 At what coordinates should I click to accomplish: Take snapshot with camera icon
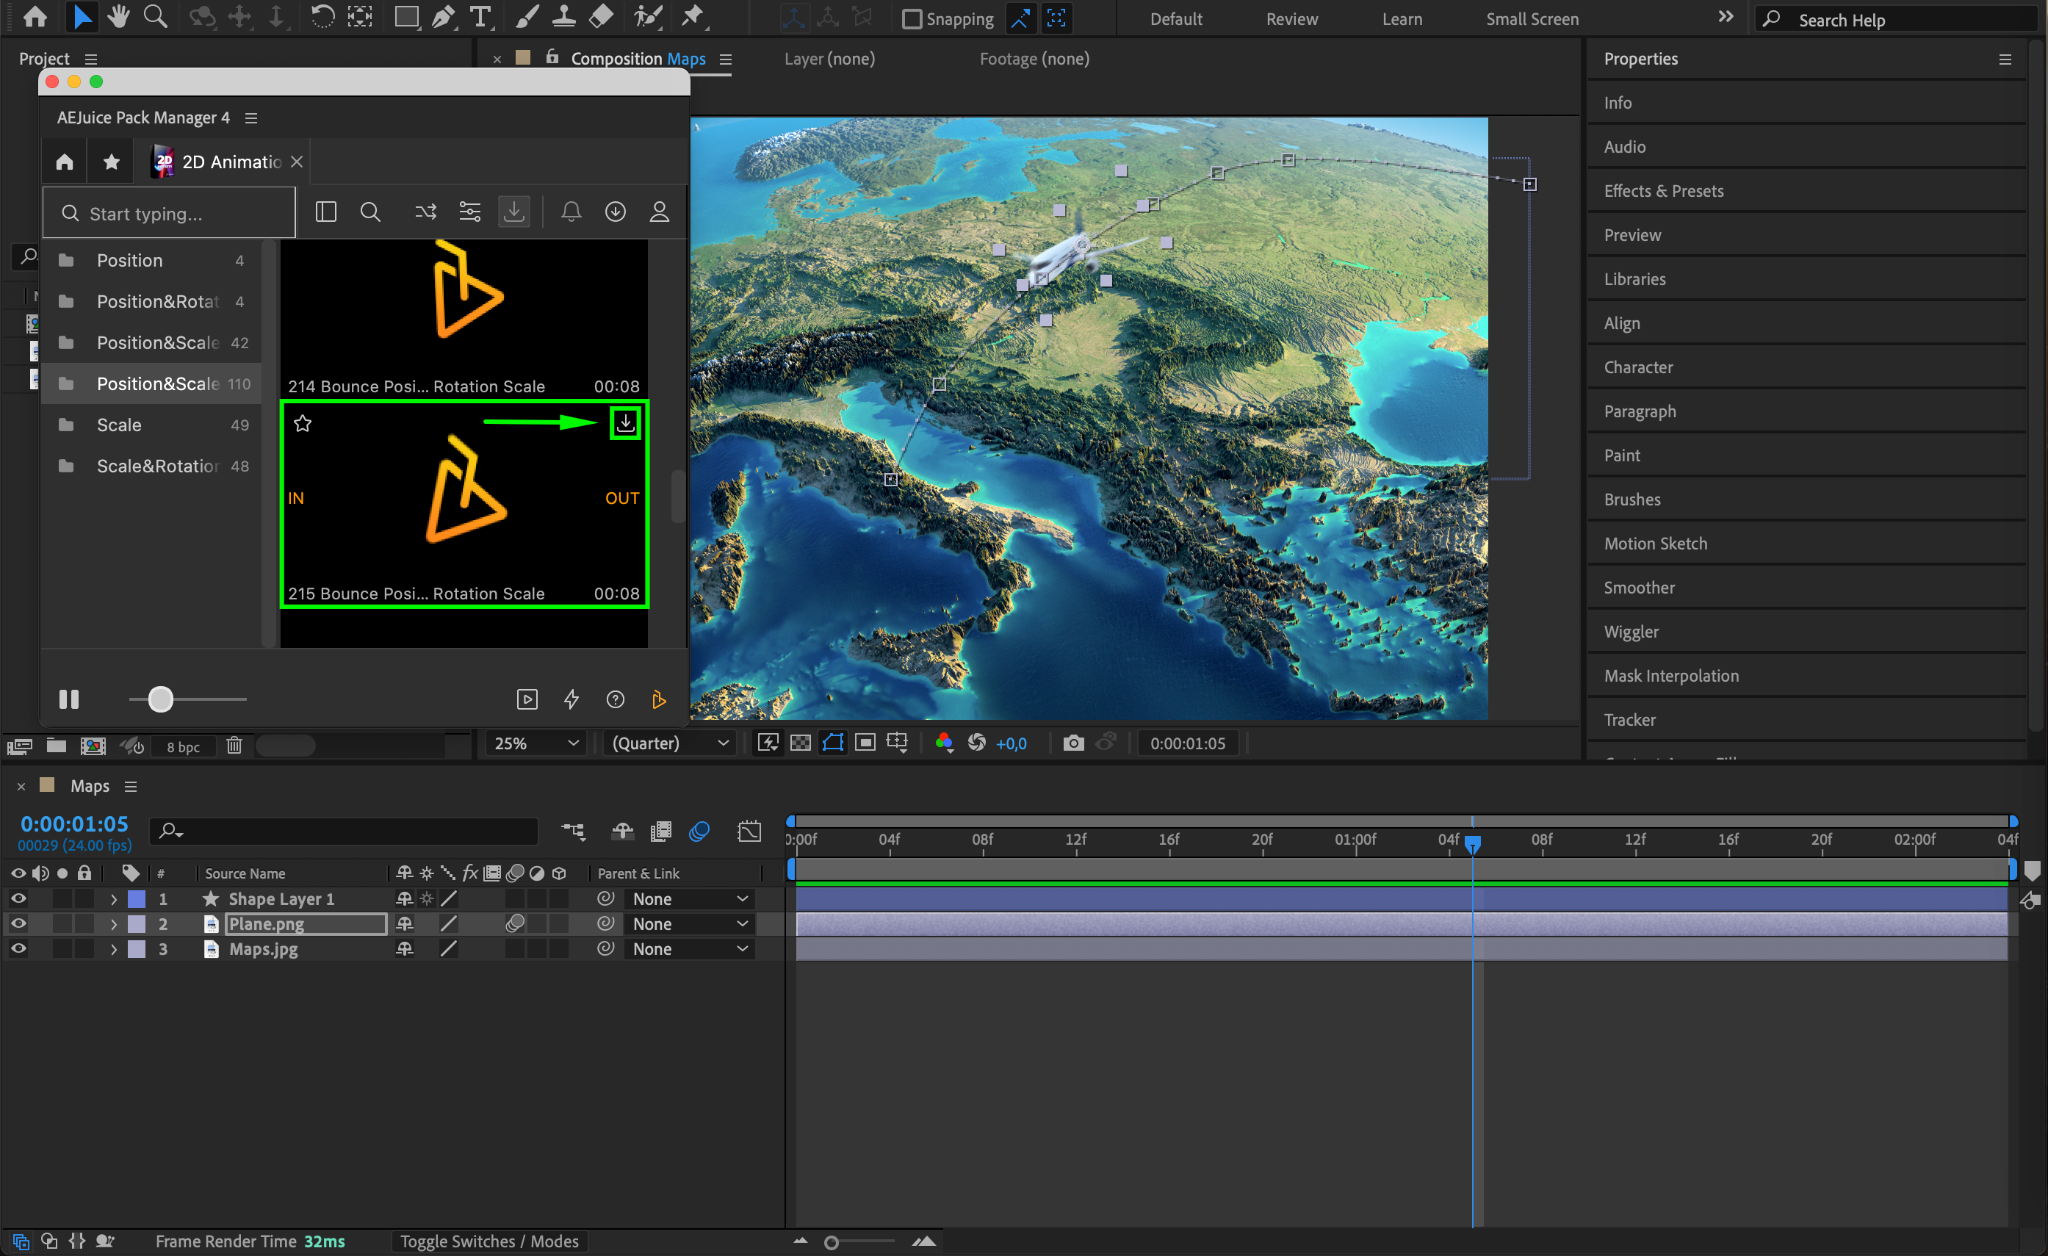tap(1073, 743)
